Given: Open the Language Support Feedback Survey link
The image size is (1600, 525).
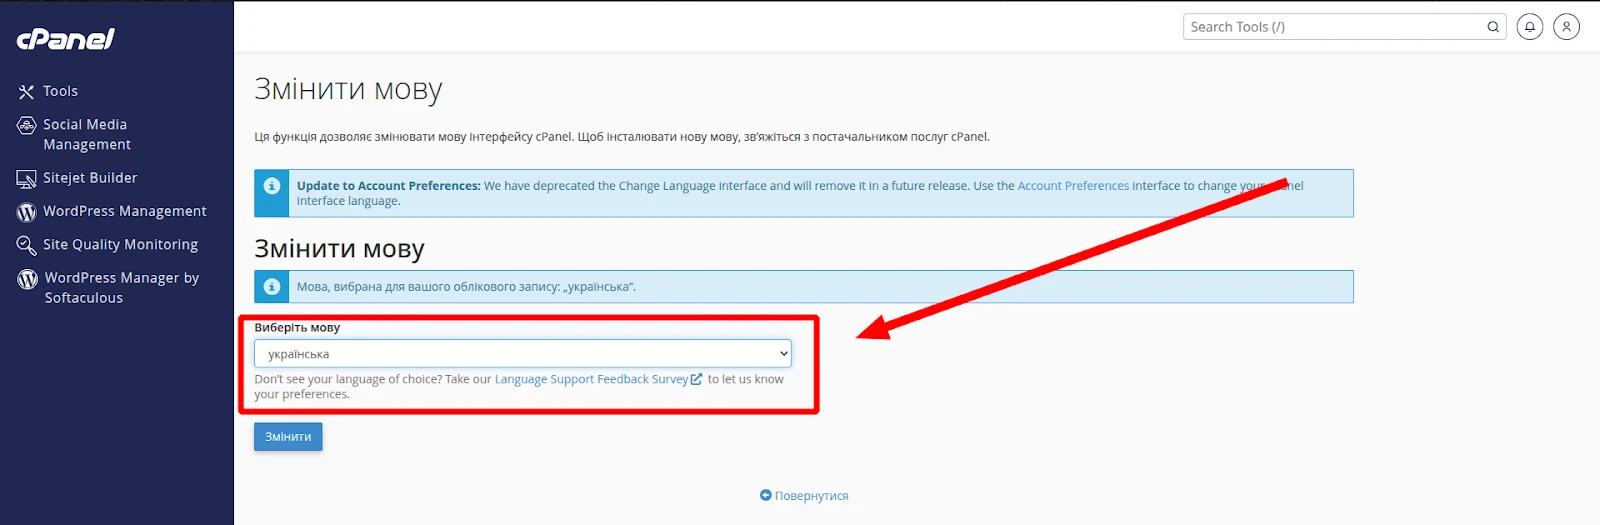Looking at the screenshot, I should pos(591,380).
